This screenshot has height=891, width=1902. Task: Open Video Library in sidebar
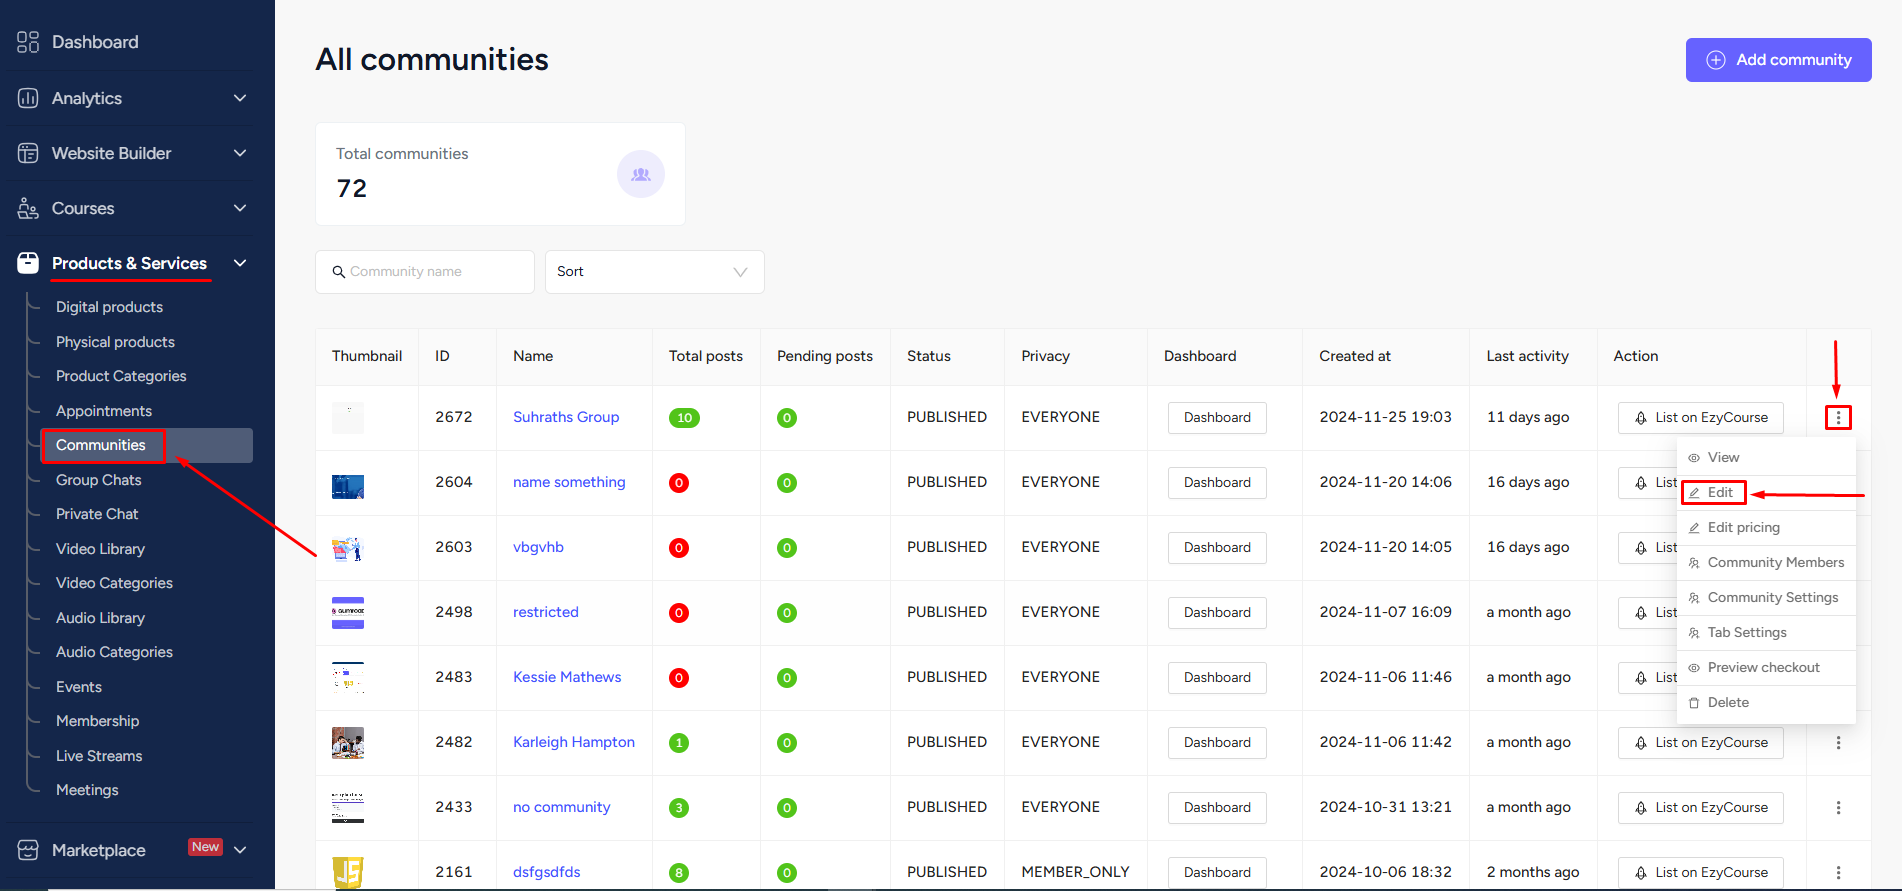[x=100, y=549]
